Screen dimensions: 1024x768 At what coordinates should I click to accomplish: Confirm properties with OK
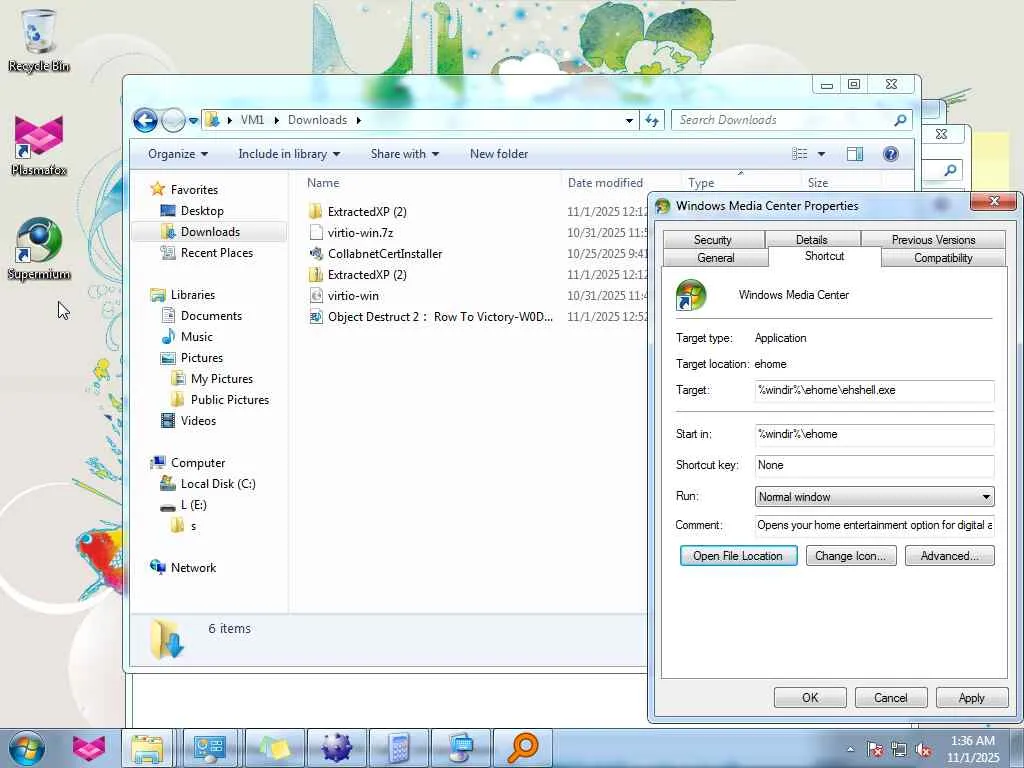tap(810, 697)
